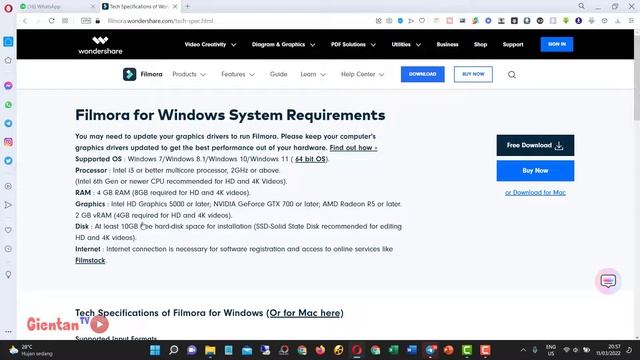Open Twitter in the Opera sidebar
Viewport: 640px width, 360px height.
[8, 161]
